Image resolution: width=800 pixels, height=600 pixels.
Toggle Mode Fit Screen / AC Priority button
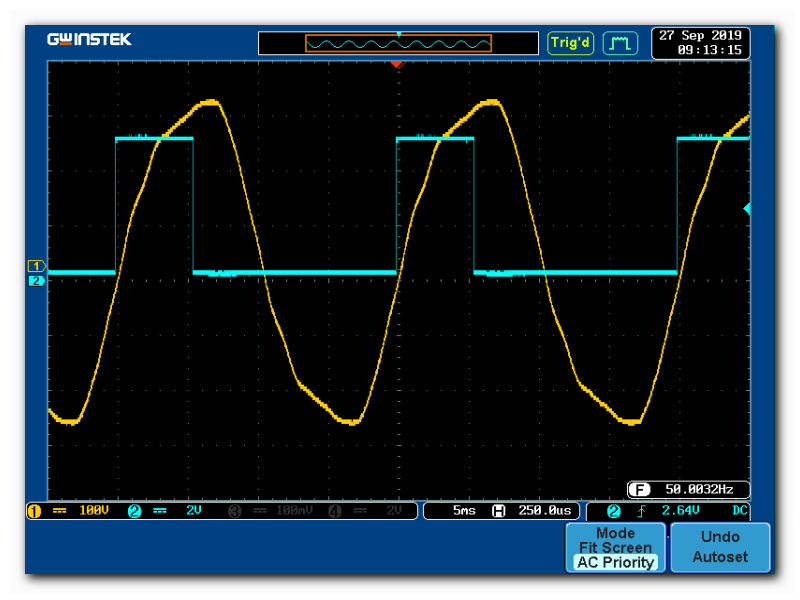tap(616, 548)
